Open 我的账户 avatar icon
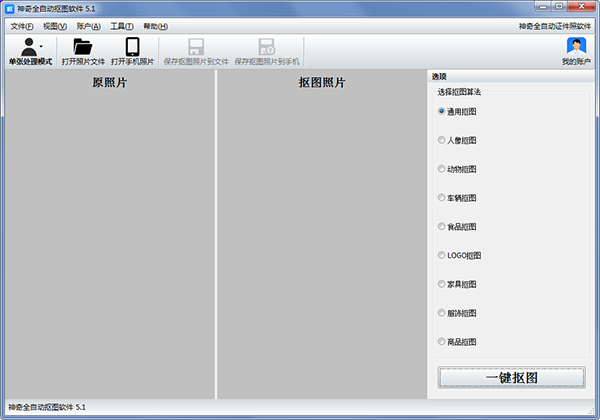 click(x=576, y=46)
